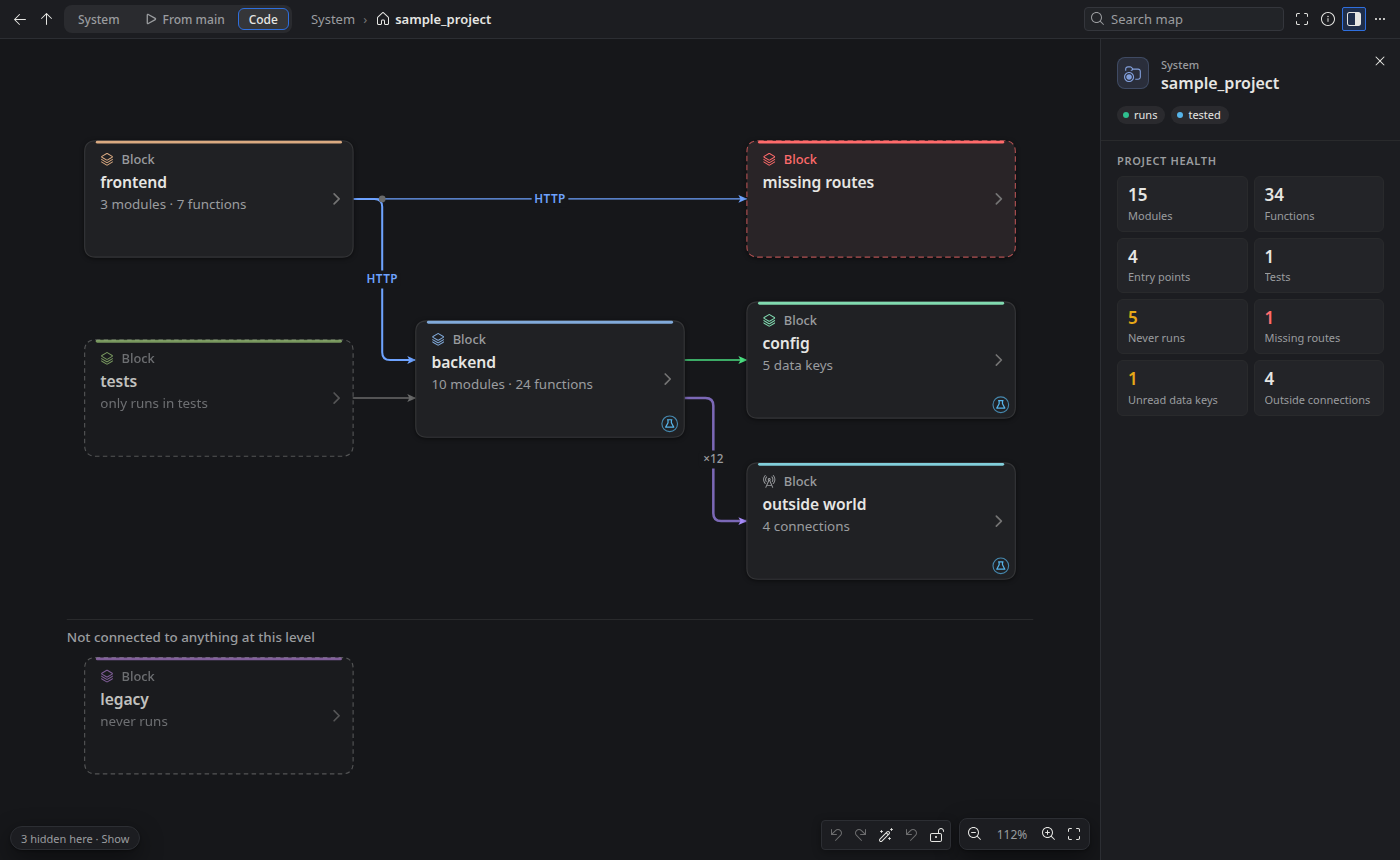Click the flask icon on backend block
Viewport: 1400px width, 860px height.
(670, 424)
